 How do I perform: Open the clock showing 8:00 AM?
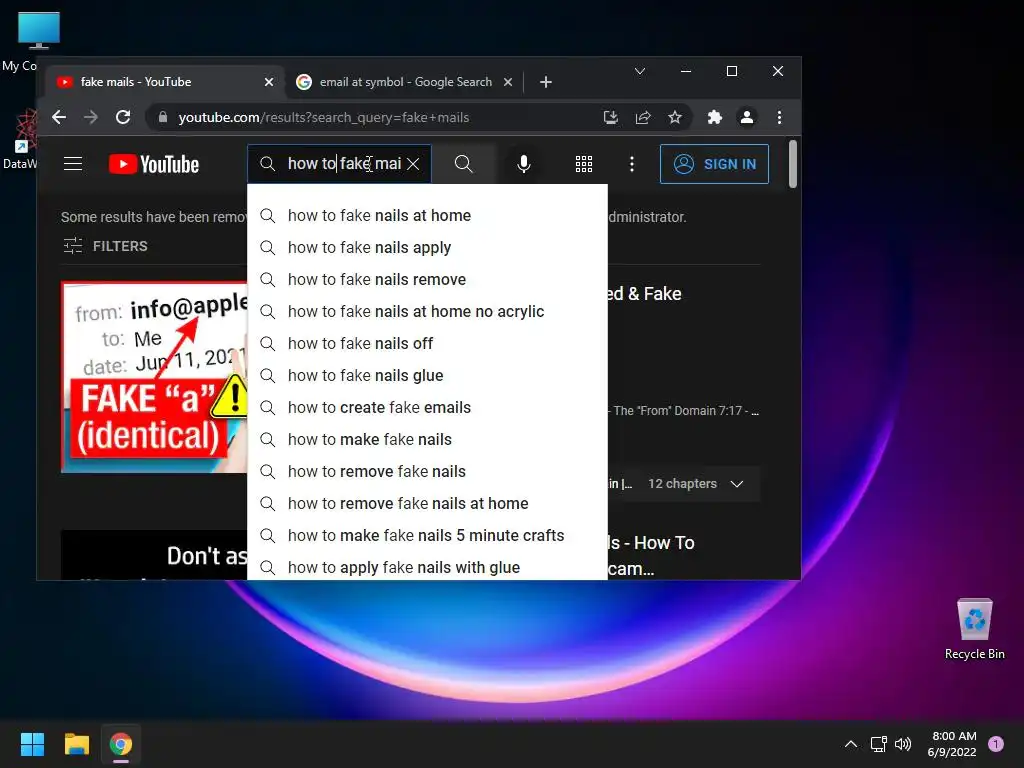952,744
